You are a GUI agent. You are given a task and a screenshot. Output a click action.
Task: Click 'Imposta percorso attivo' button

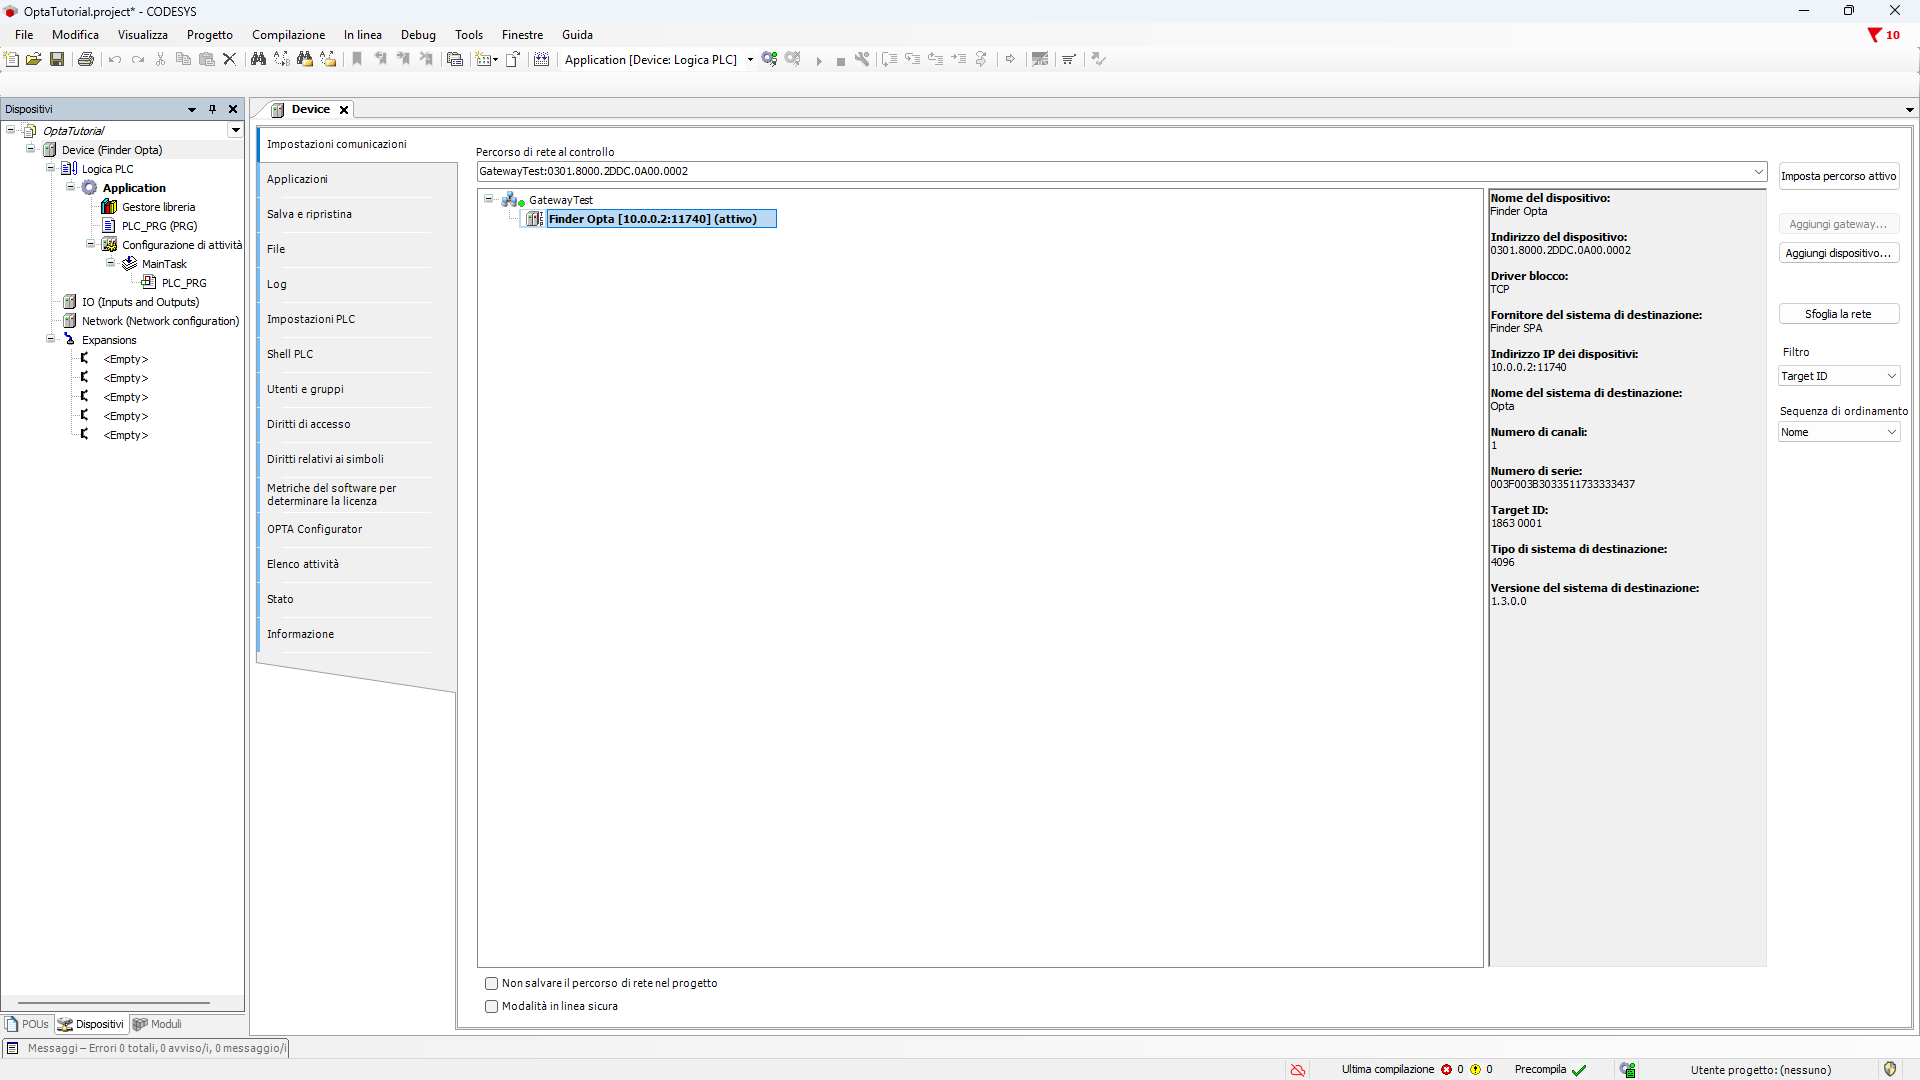click(1838, 176)
